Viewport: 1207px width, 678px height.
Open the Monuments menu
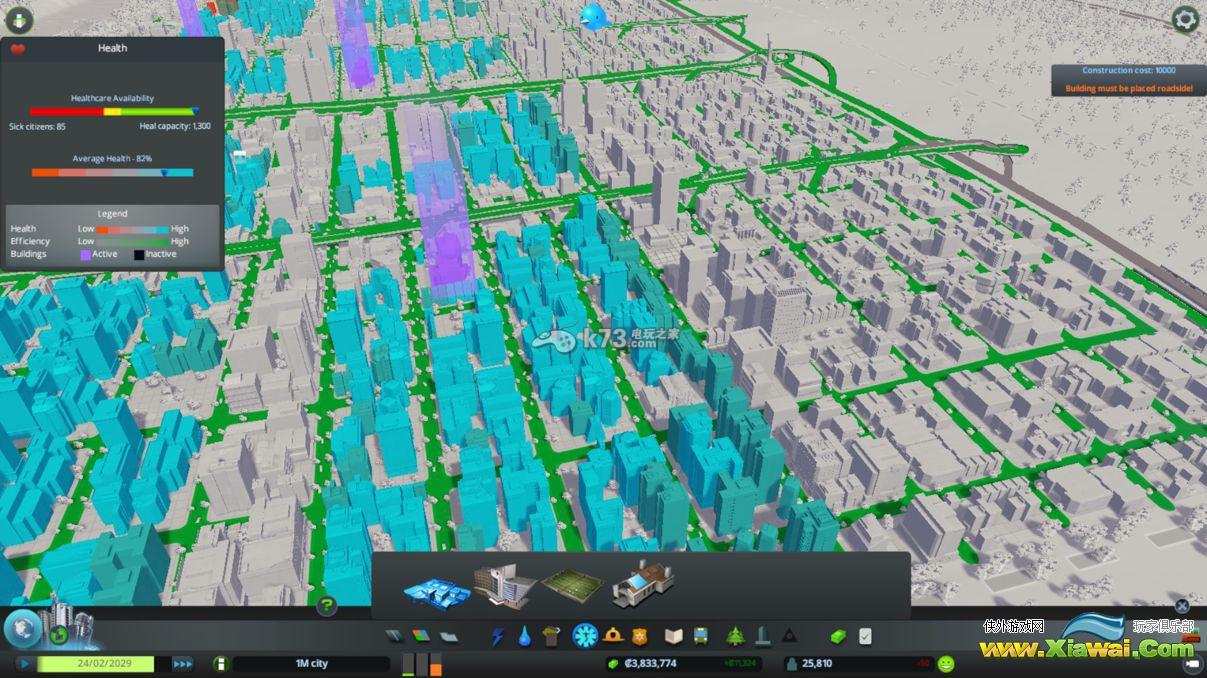click(789, 636)
